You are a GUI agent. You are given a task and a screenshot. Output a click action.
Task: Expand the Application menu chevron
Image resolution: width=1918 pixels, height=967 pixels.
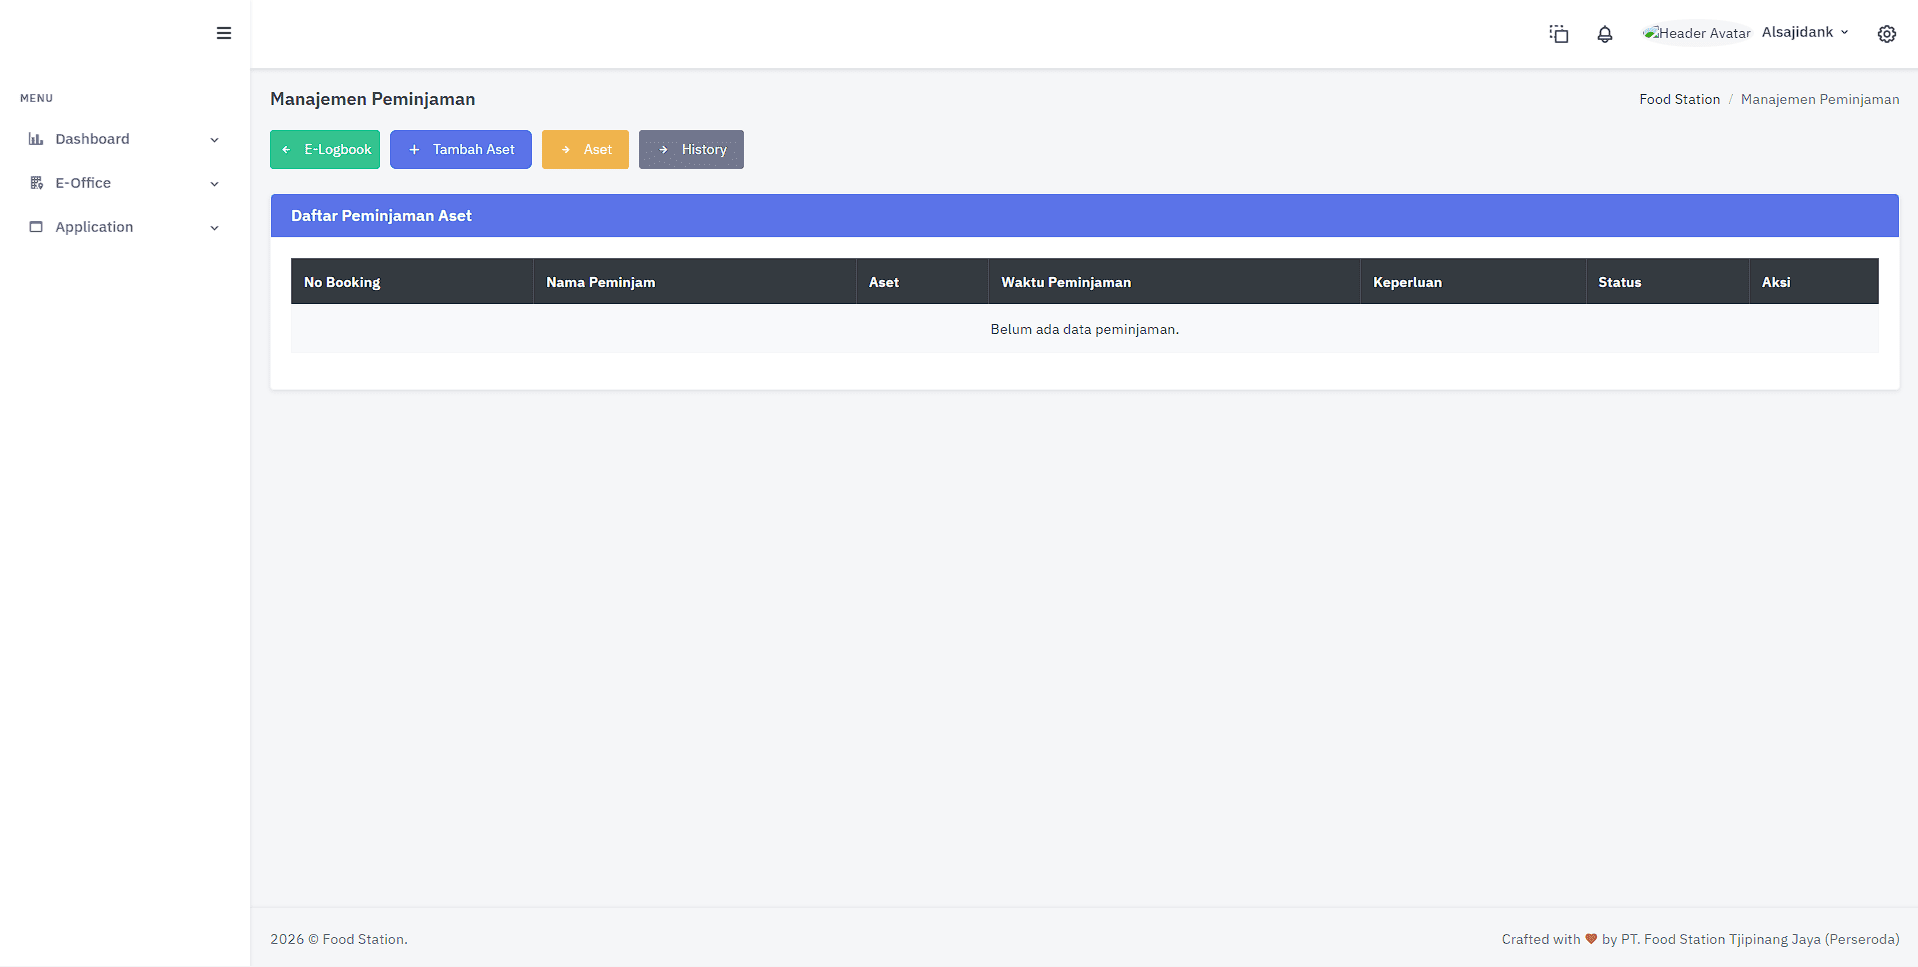[x=214, y=228]
